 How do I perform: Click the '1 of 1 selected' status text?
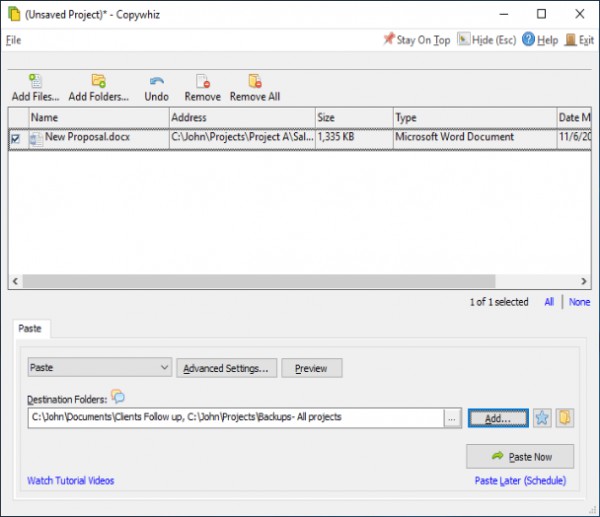[x=499, y=302]
